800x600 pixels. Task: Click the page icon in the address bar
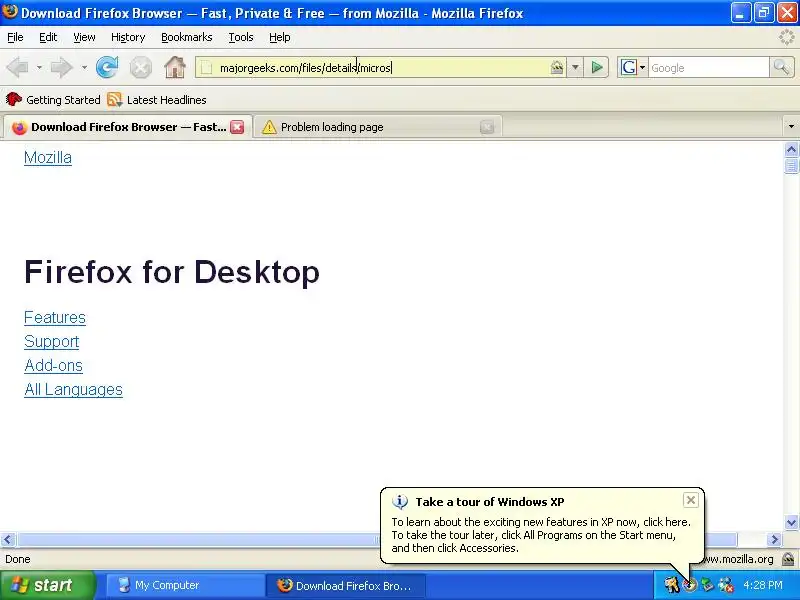point(206,67)
